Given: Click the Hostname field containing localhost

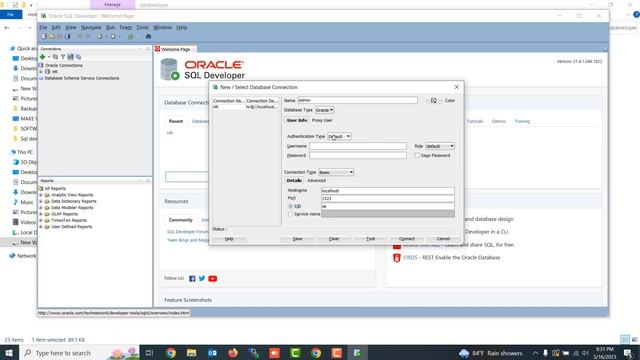Looking at the screenshot, I should point(388,191).
